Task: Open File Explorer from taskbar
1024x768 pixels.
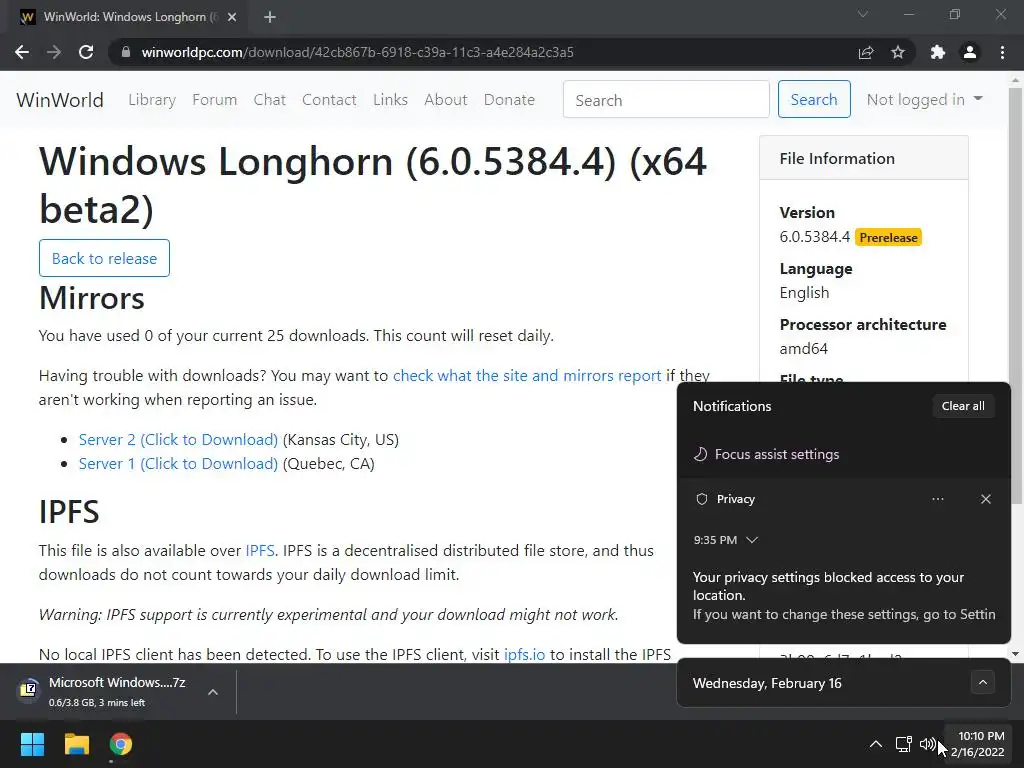Action: (x=76, y=744)
